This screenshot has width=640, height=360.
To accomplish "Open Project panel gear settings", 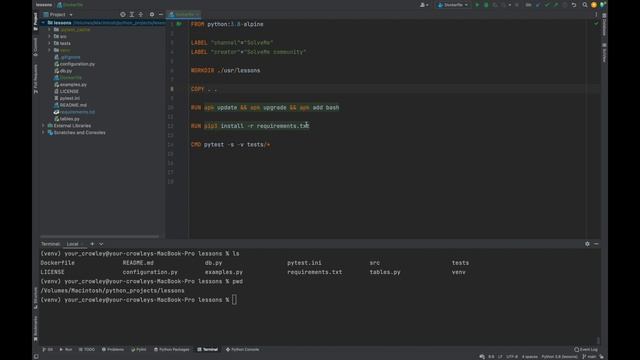I will click(x=151, y=14).
